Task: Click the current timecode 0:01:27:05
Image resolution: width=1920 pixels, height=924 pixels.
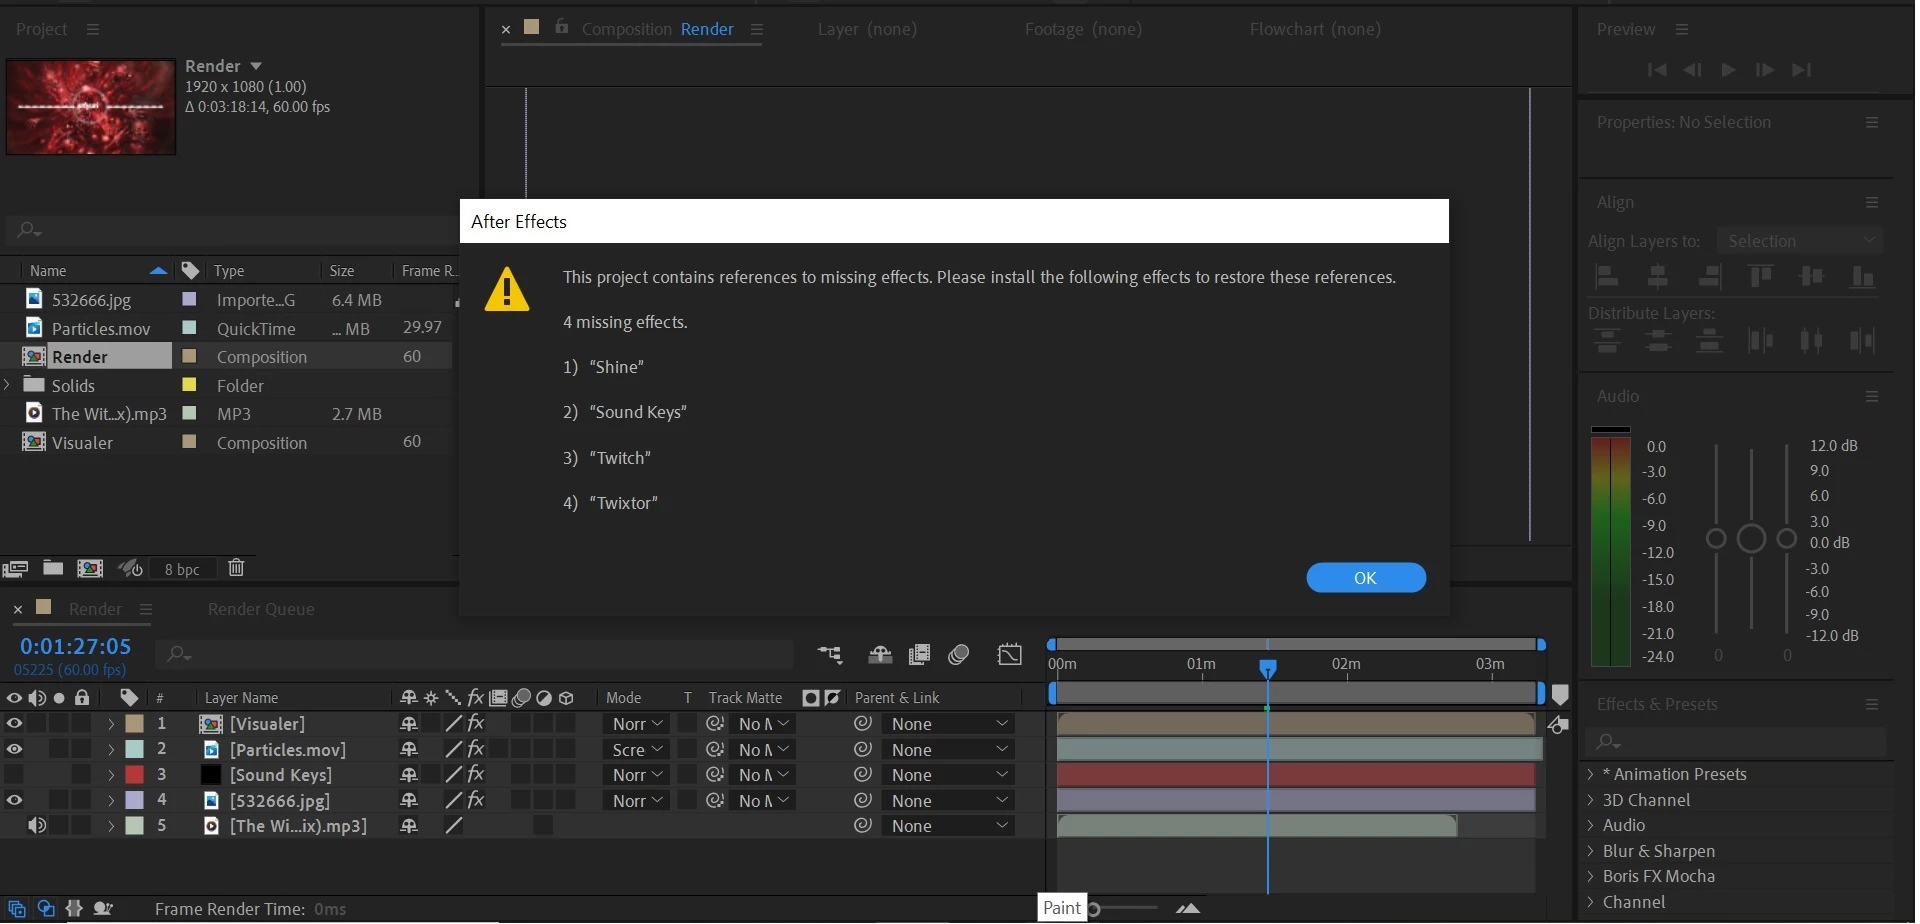Action: (76, 646)
